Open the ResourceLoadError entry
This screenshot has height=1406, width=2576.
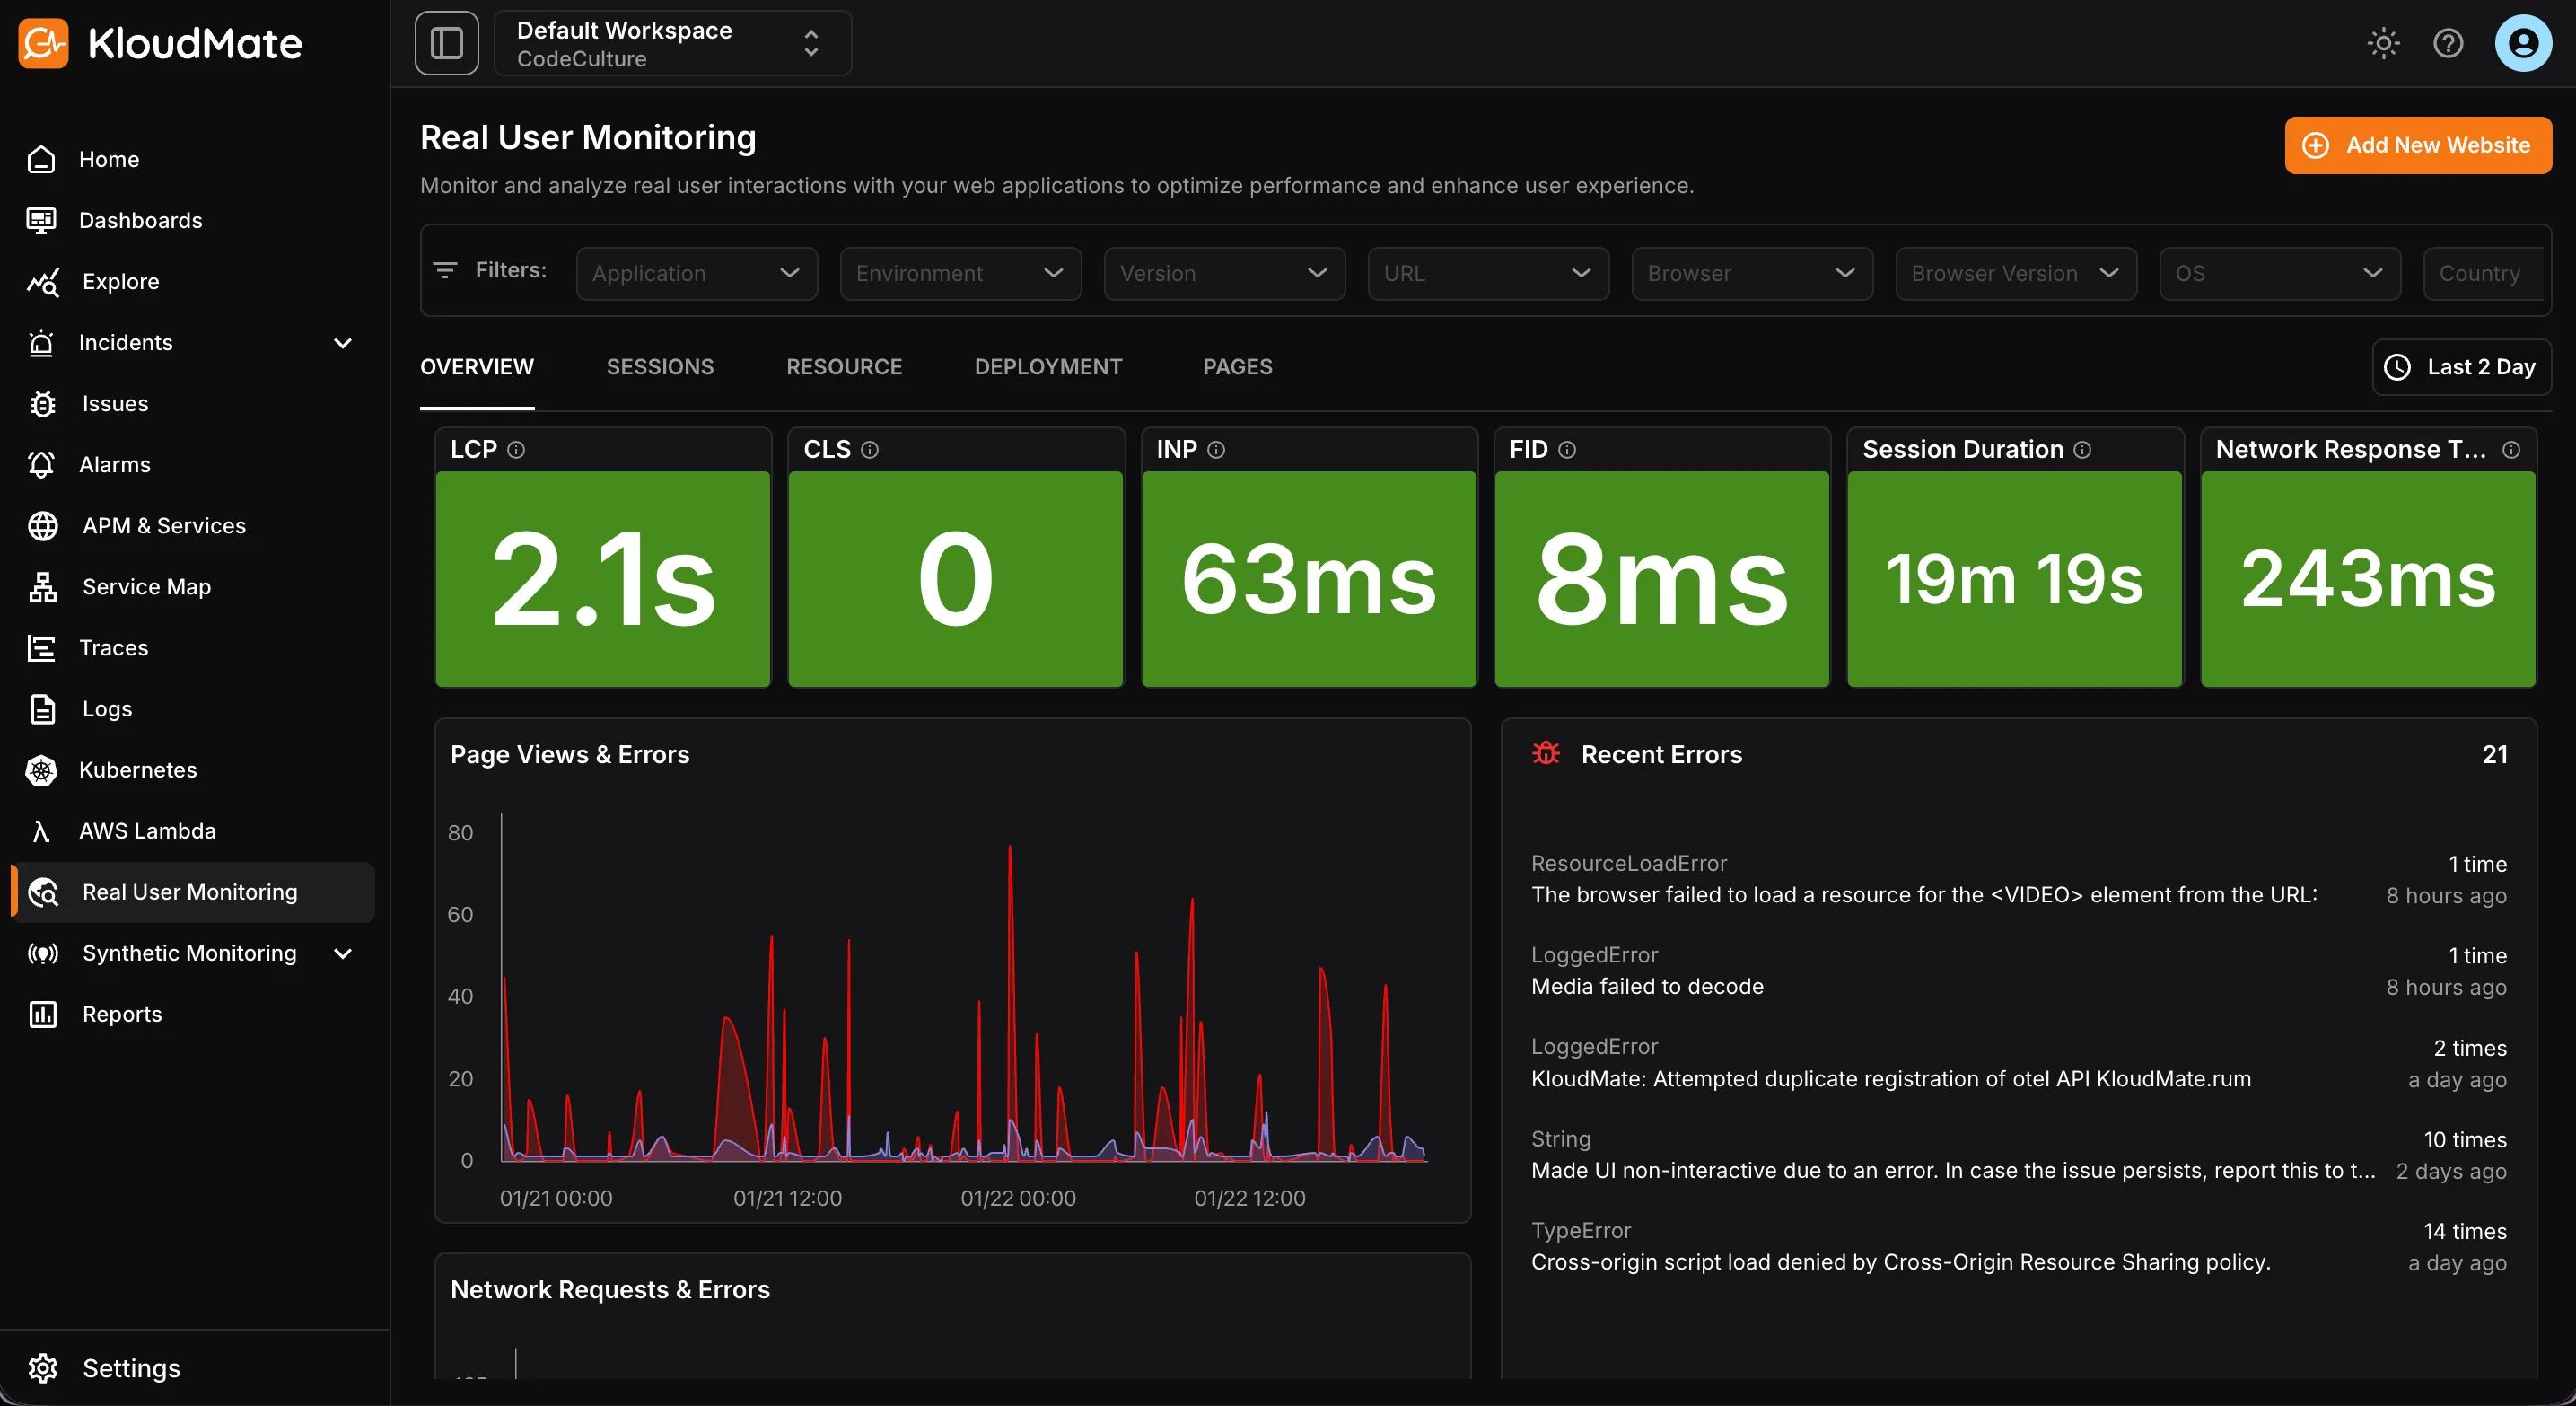point(2019,879)
